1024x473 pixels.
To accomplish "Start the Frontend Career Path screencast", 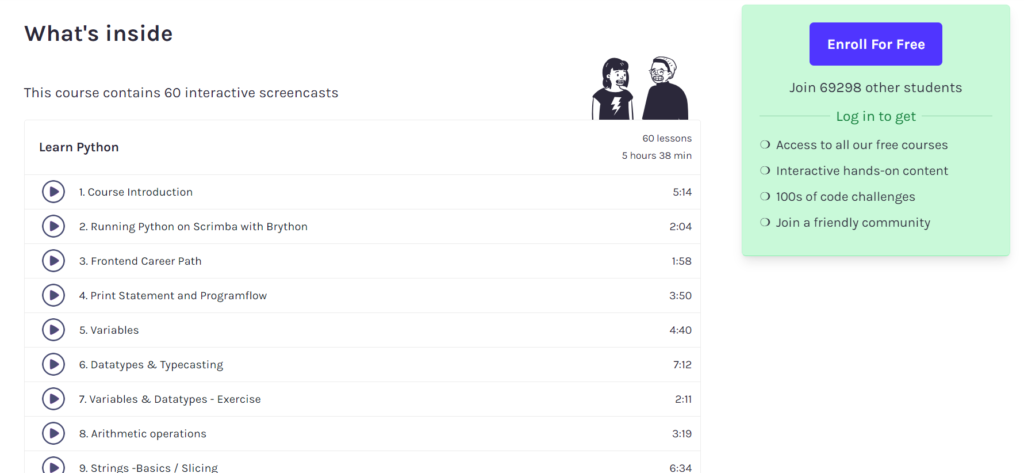I will point(54,261).
